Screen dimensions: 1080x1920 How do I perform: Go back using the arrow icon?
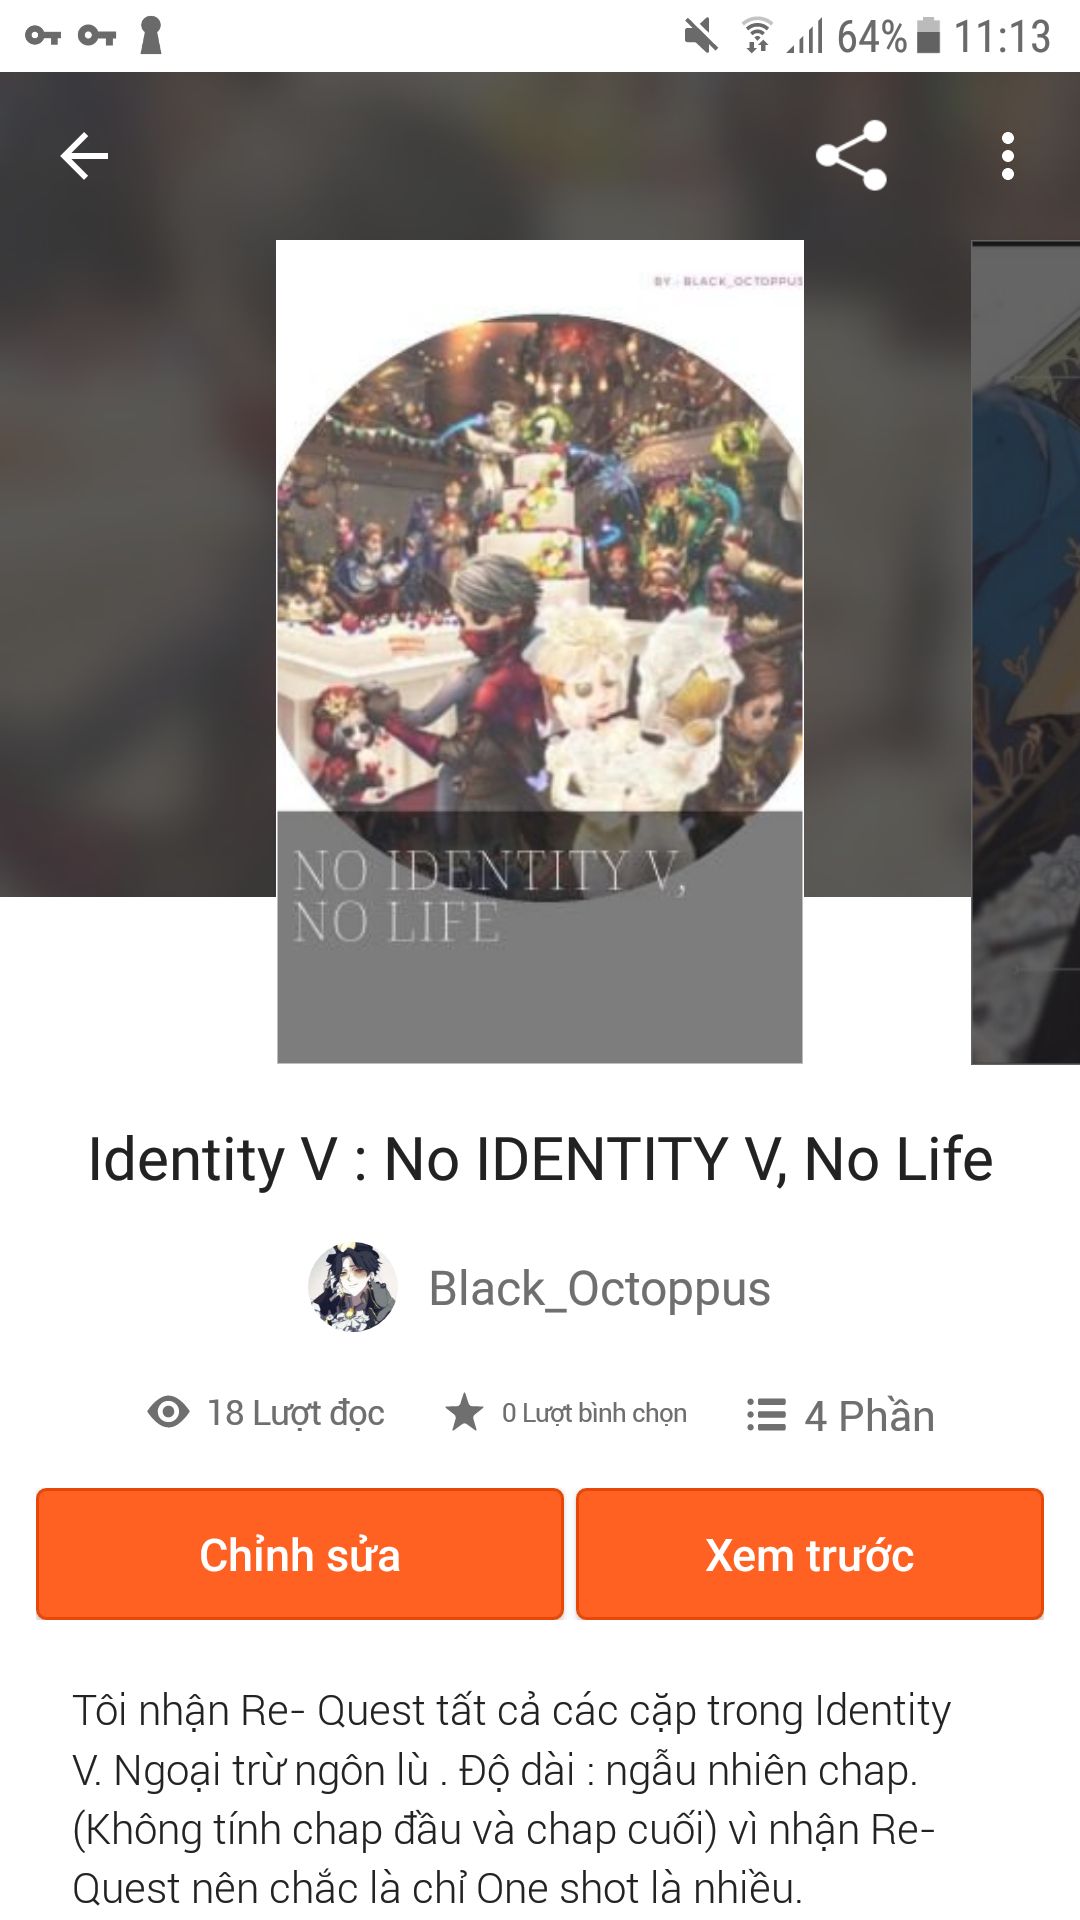pos(84,156)
